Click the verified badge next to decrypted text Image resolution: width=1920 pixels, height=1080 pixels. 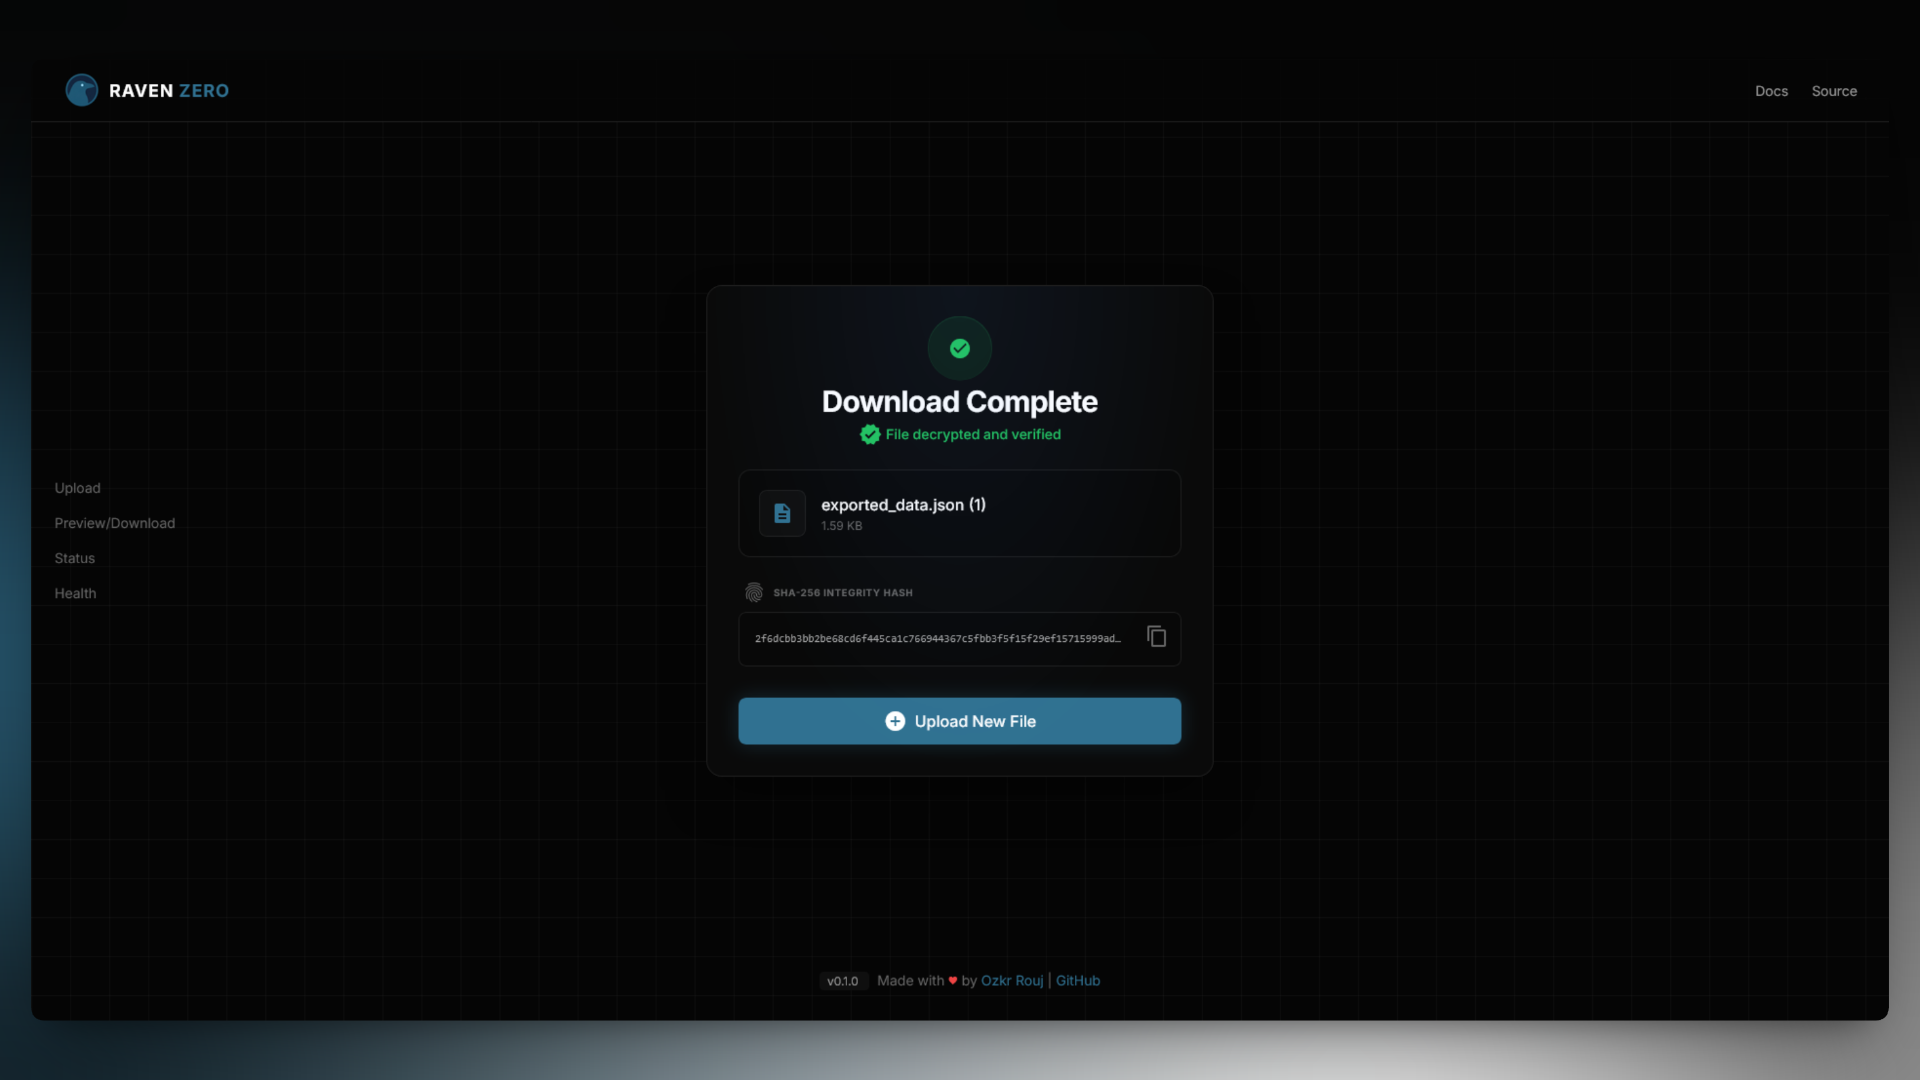(870, 435)
